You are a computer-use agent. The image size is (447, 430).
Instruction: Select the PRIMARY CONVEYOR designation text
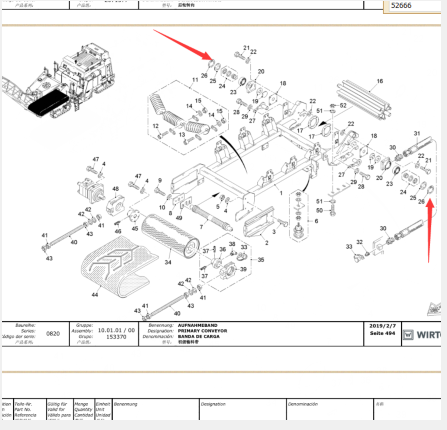coord(202,331)
